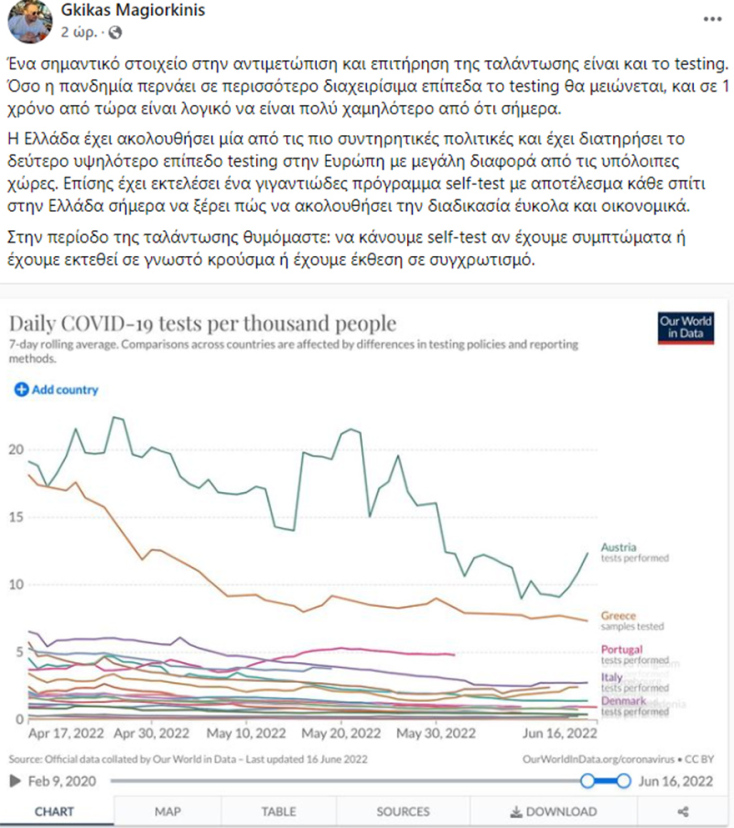
Task: Select the Austria line label
Action: tap(618, 547)
